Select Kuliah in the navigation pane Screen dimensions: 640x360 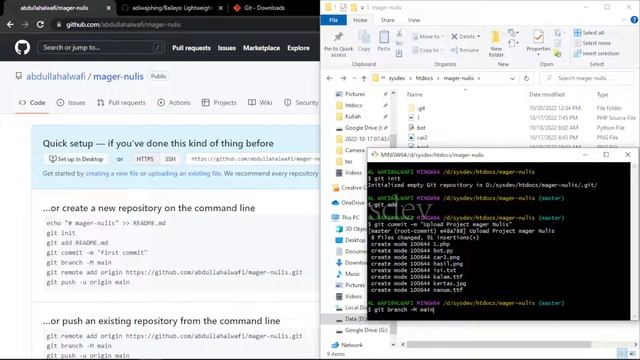pos(353,116)
